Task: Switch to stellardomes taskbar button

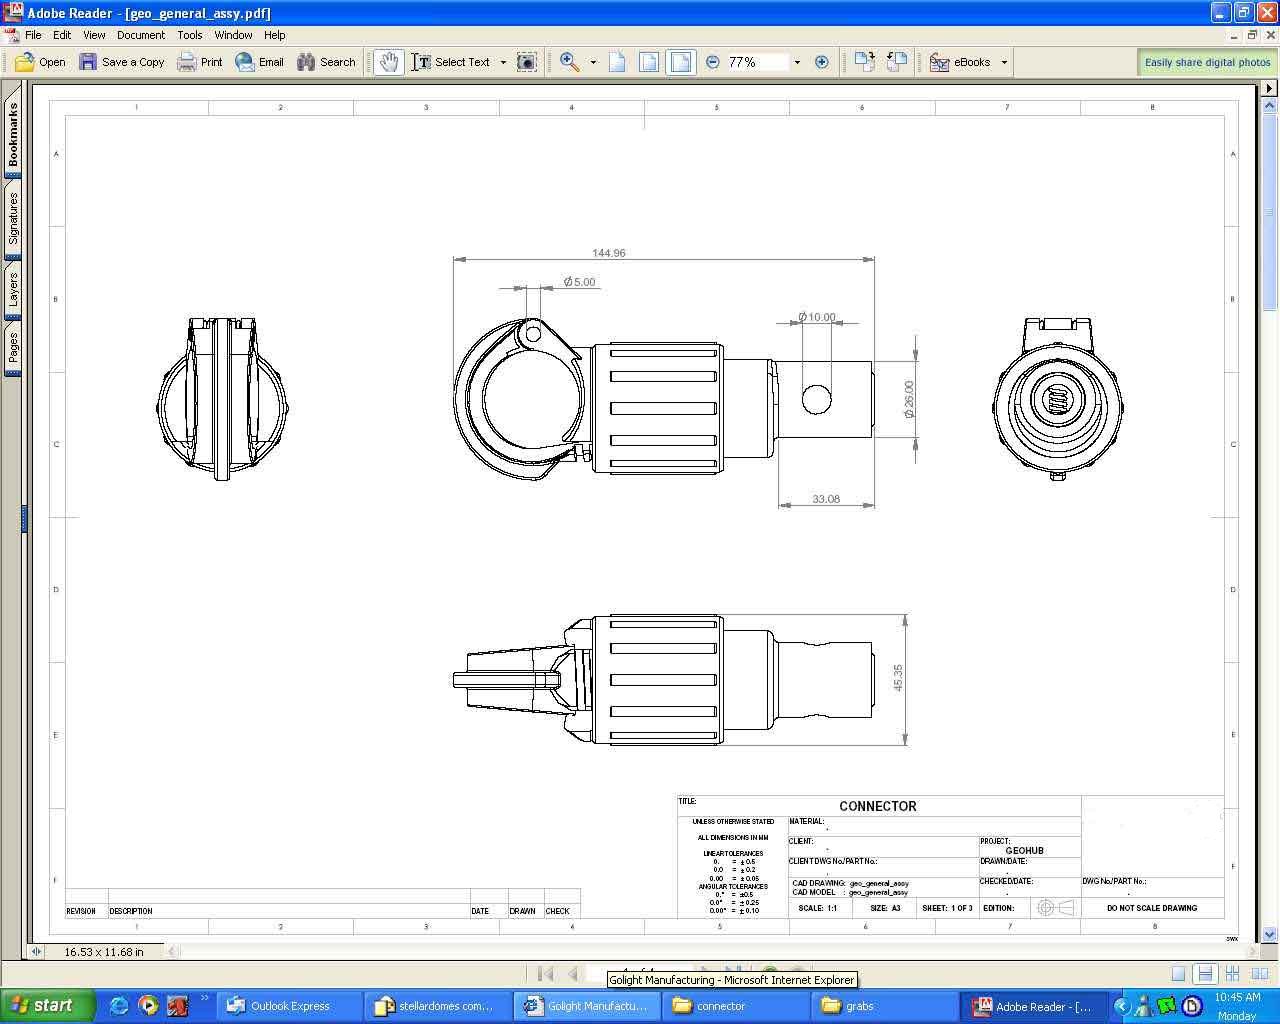Action: pos(437,1006)
